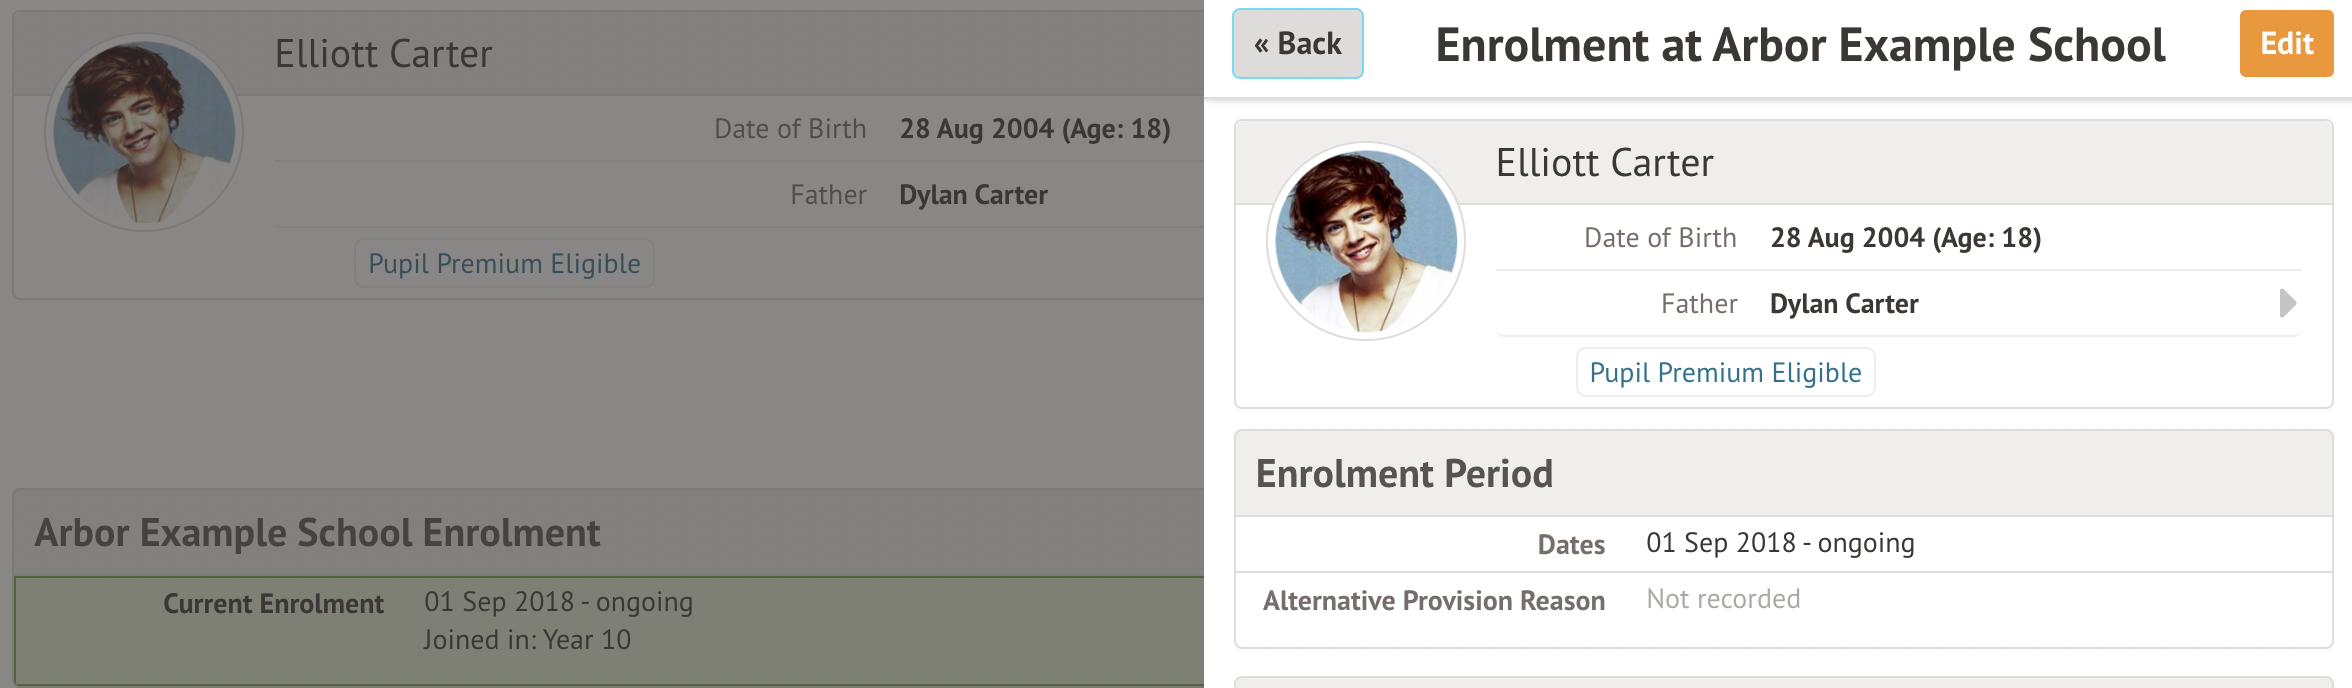Click Elliott Carter name on the dimmed page
This screenshot has width=2352, height=688.
[383, 54]
